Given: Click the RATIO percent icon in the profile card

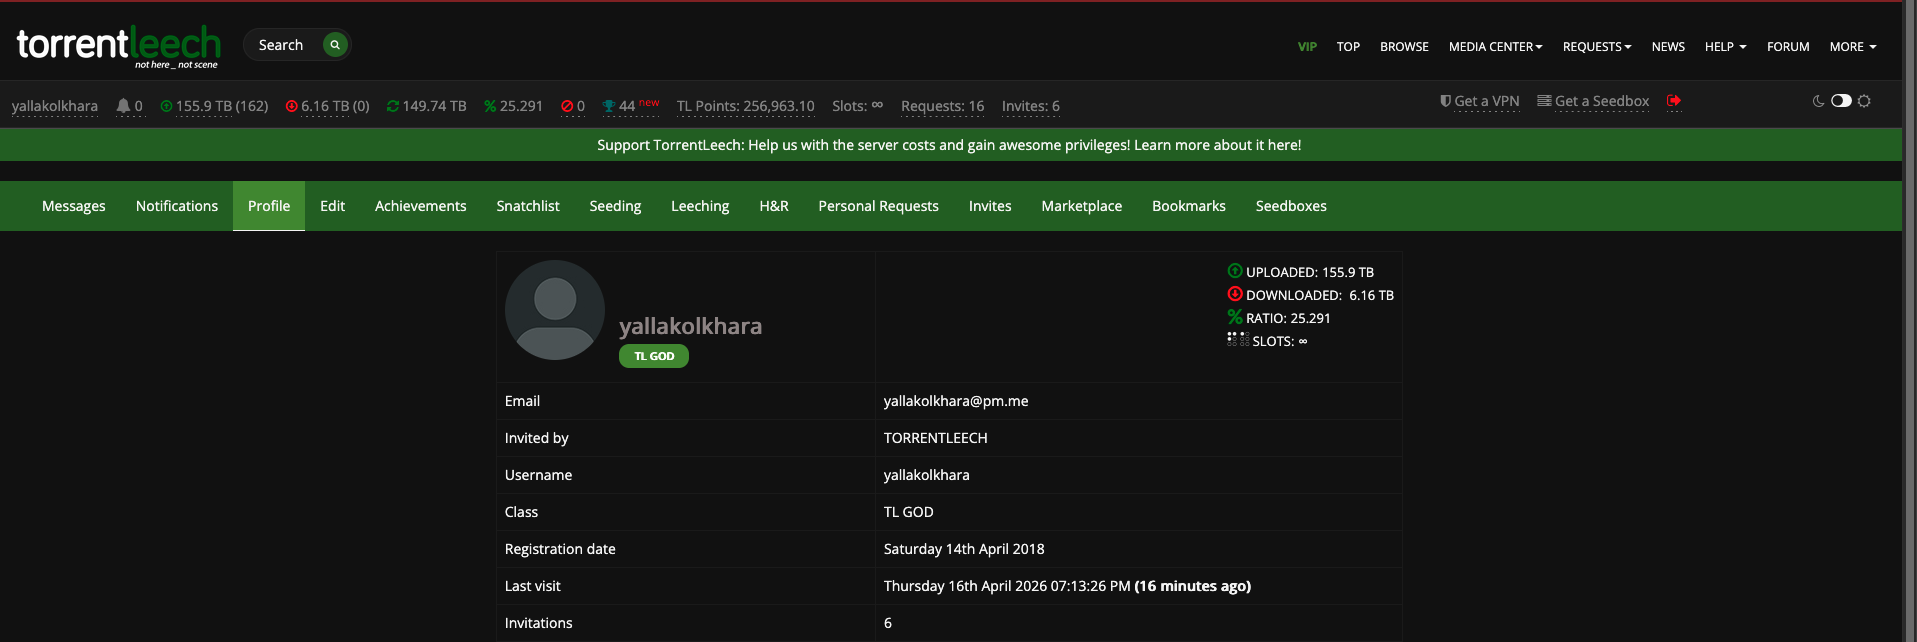Looking at the screenshot, I should point(1235,317).
